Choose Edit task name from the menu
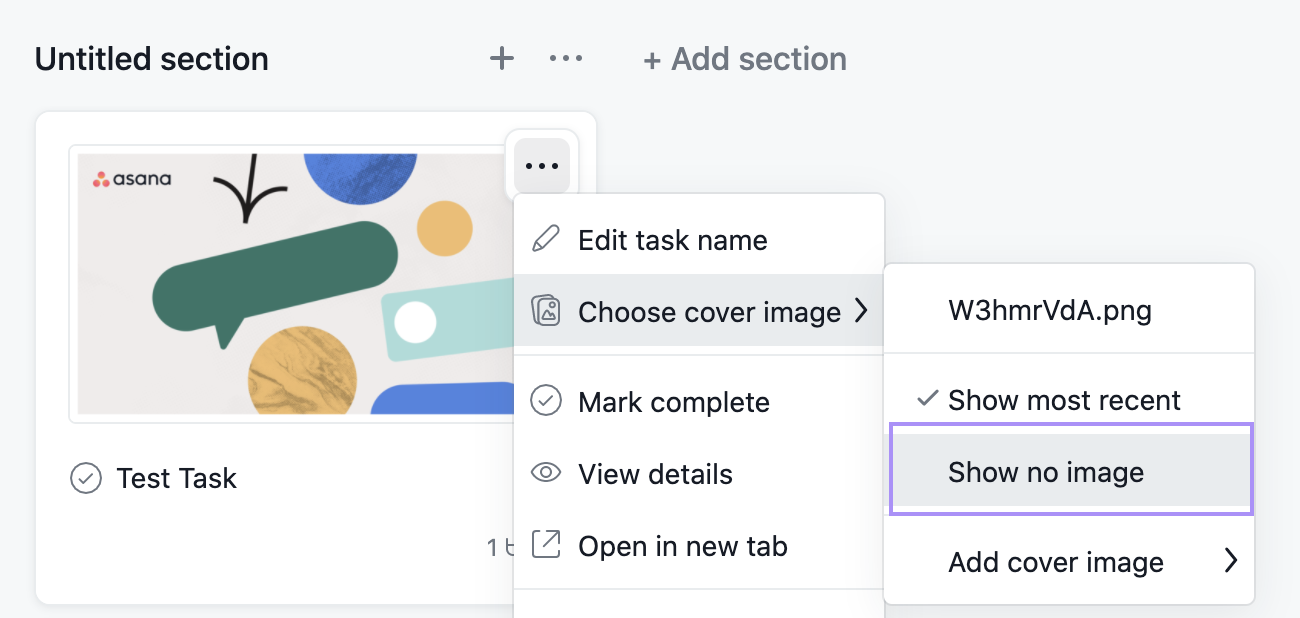 (x=673, y=240)
